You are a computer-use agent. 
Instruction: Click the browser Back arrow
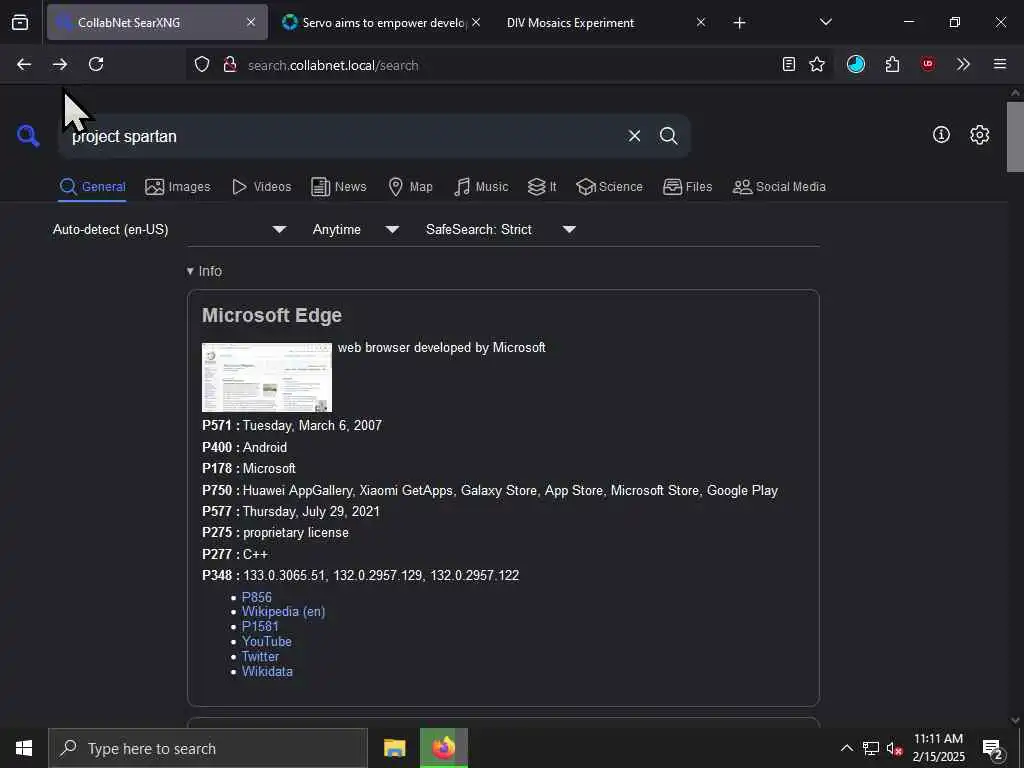pos(24,64)
